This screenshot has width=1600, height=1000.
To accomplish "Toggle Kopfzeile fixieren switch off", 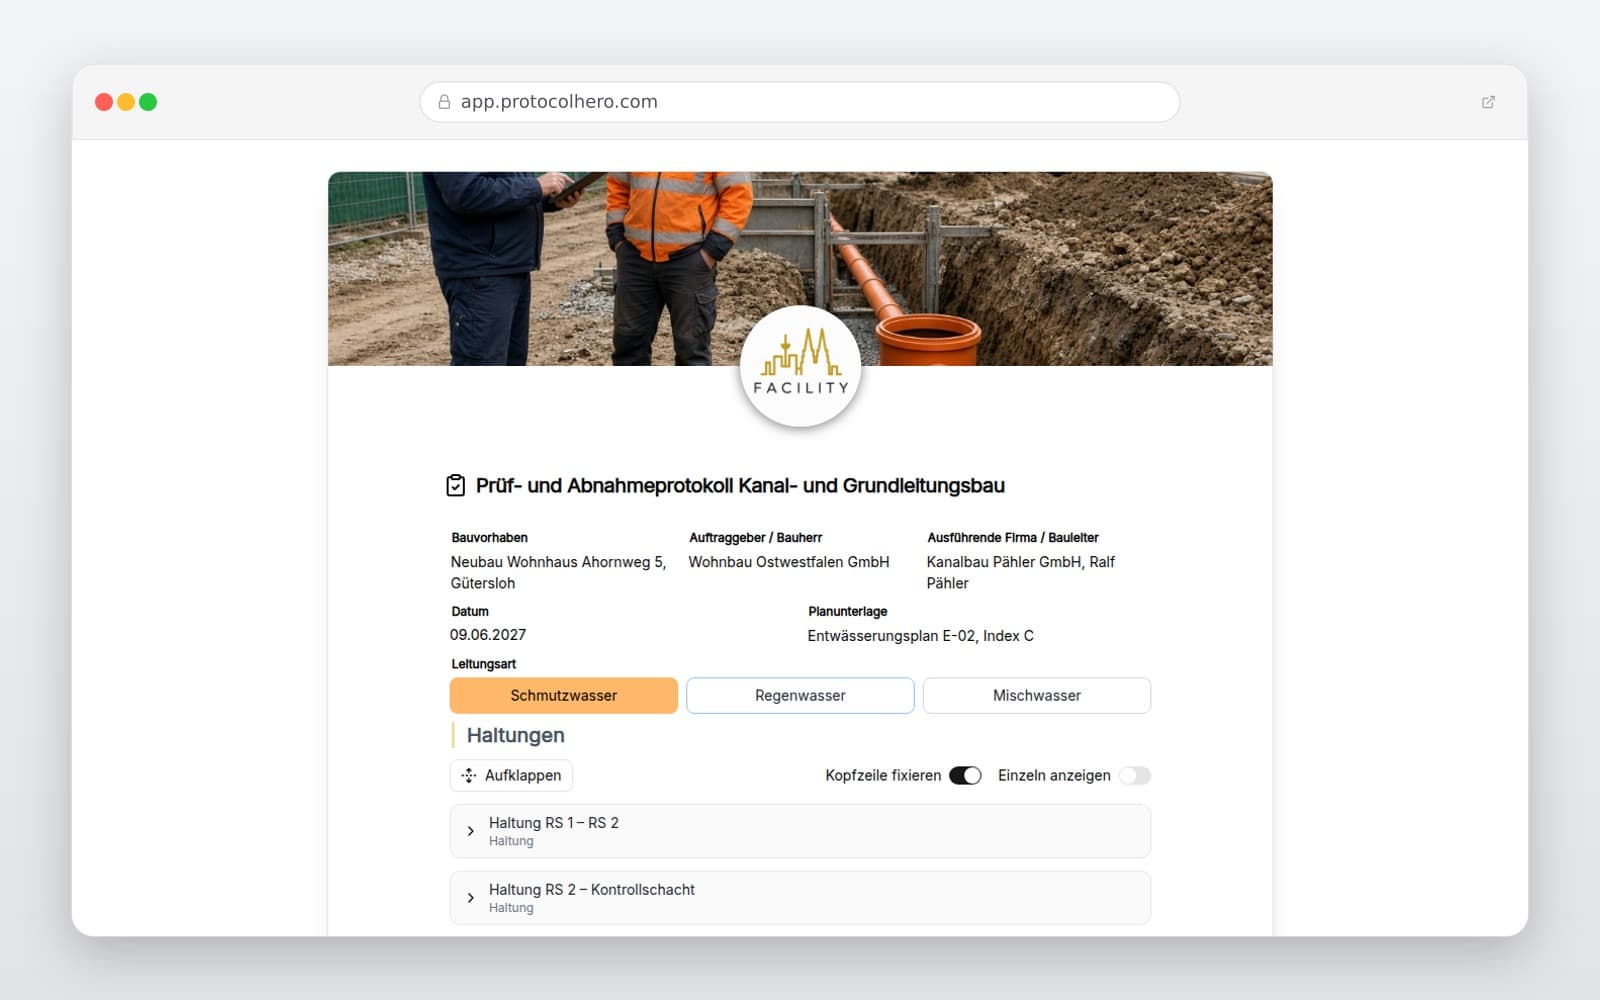I will pyautogui.click(x=965, y=775).
